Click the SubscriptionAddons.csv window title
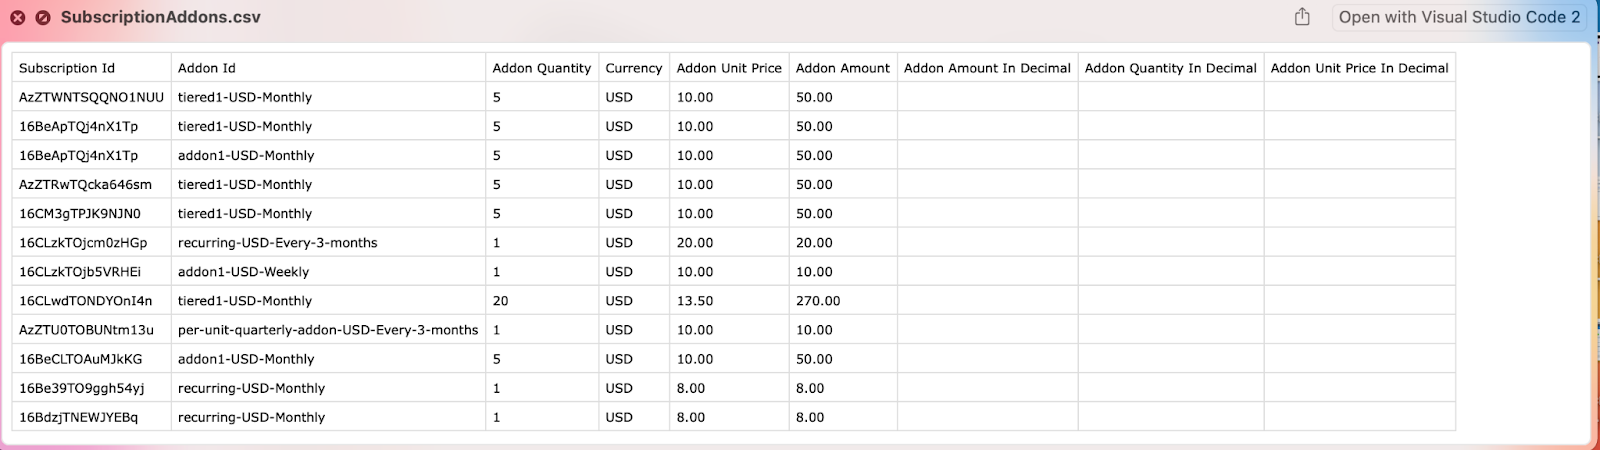This screenshot has width=1600, height=450. pos(161,17)
